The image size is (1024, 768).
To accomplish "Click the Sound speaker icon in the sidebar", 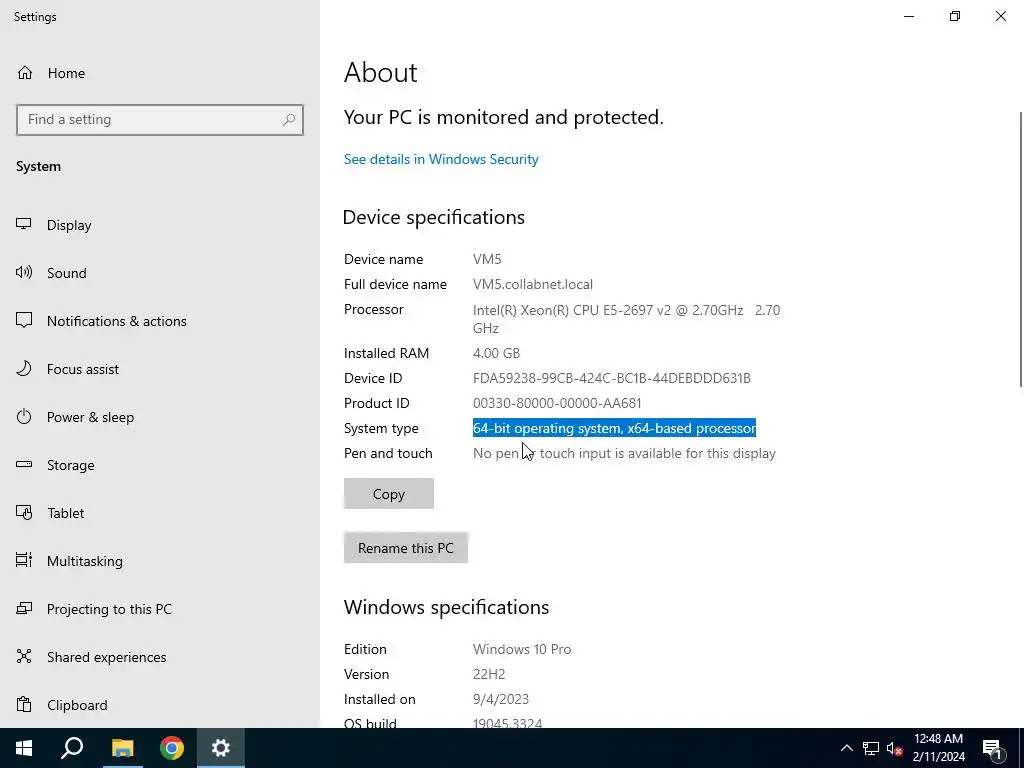I will [24, 272].
